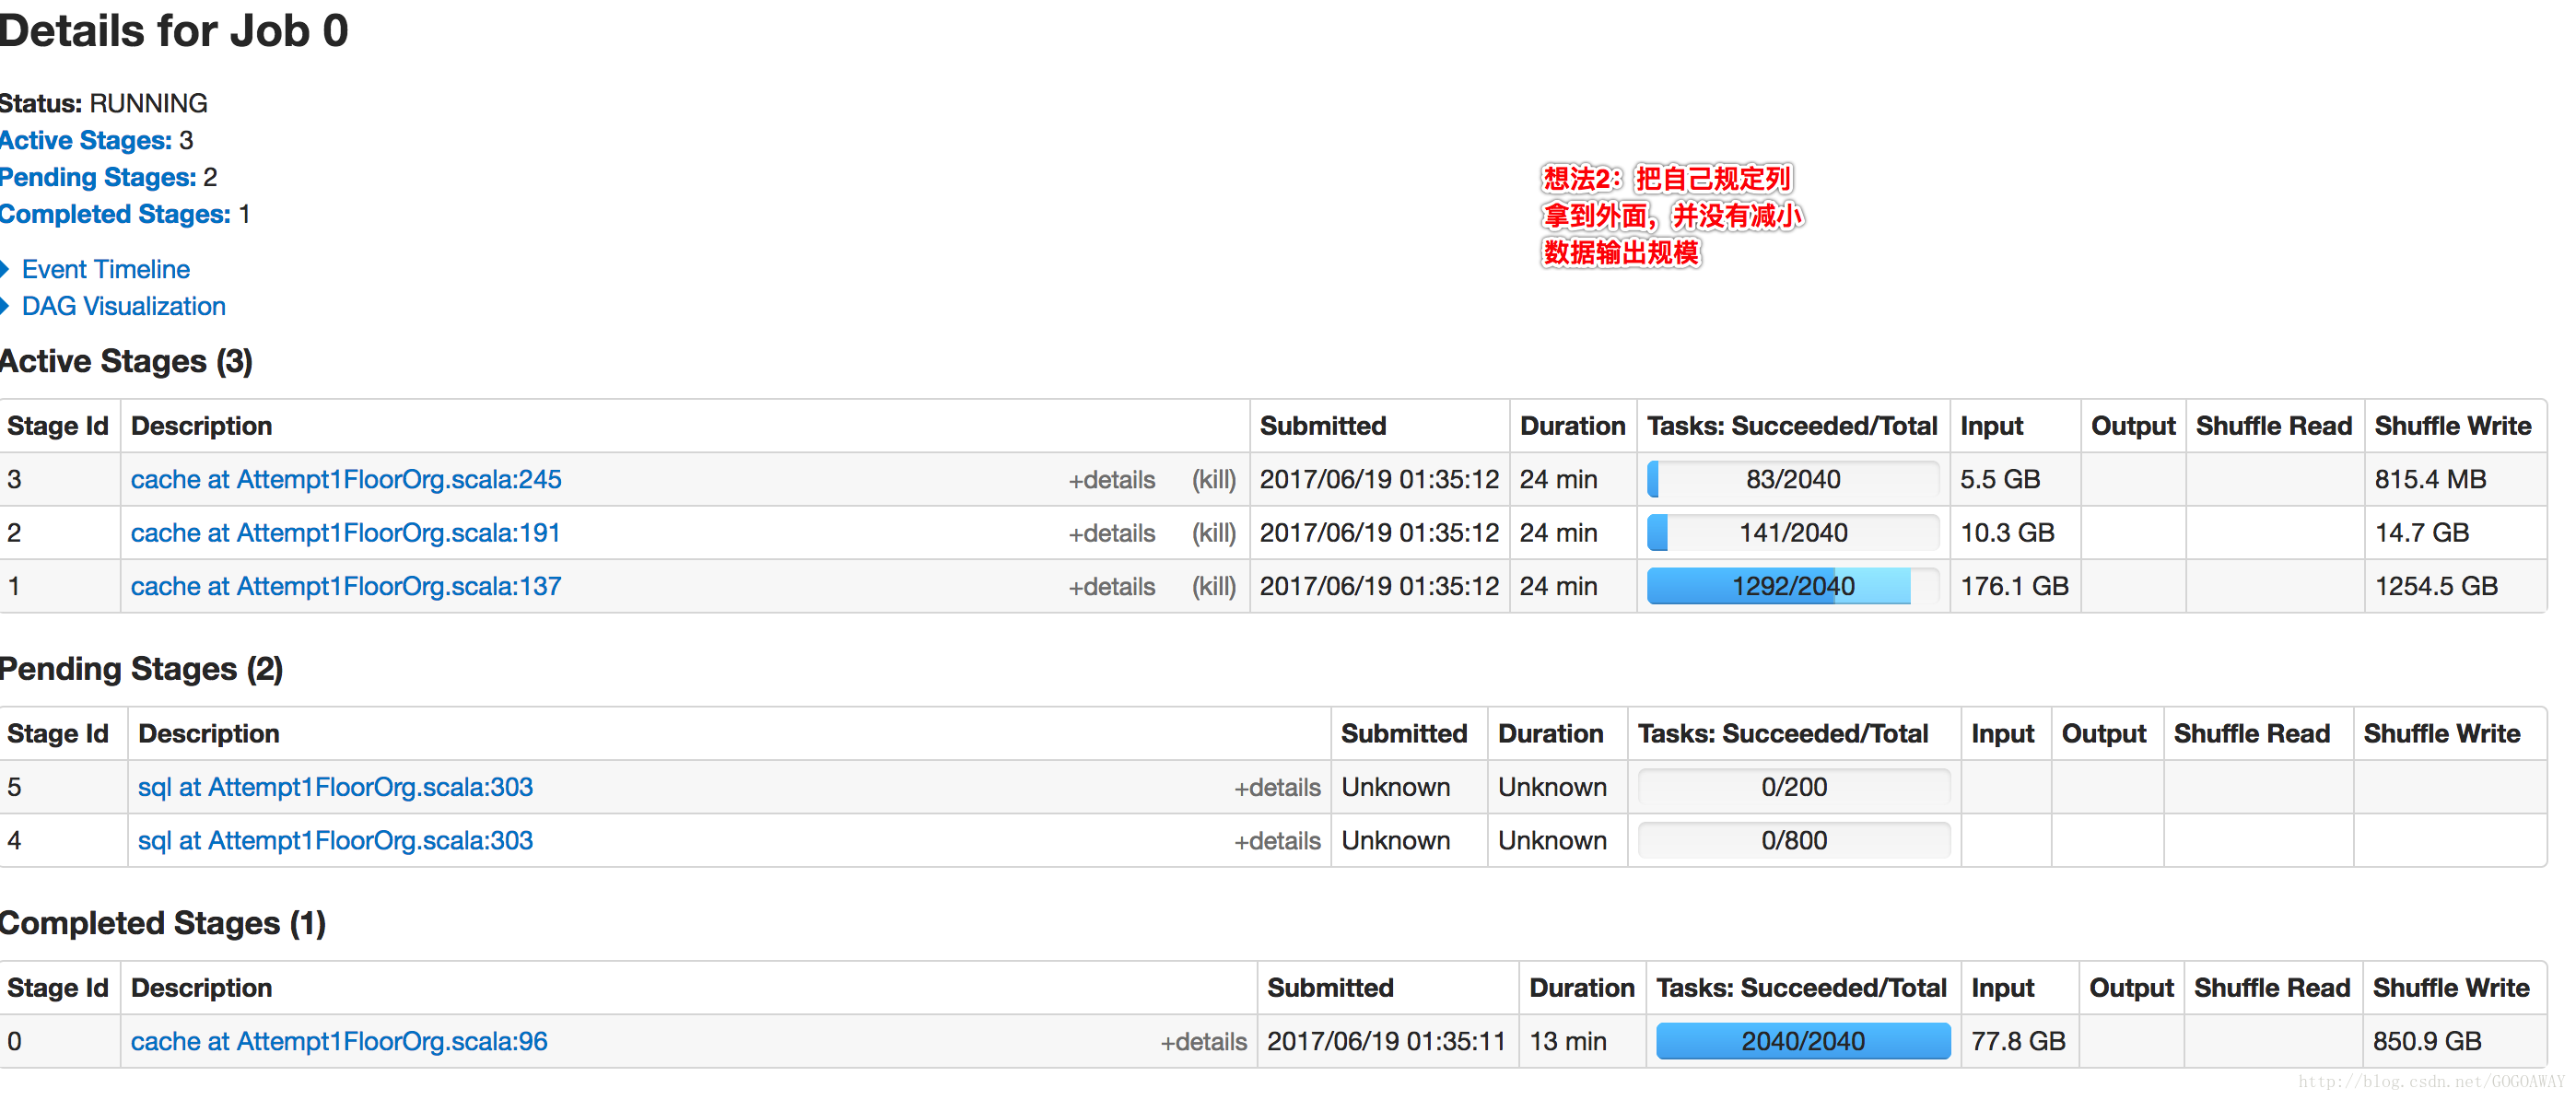Click the 2040/2040 completed progress bar
The height and width of the screenshot is (1100, 2576).
point(1803,1041)
